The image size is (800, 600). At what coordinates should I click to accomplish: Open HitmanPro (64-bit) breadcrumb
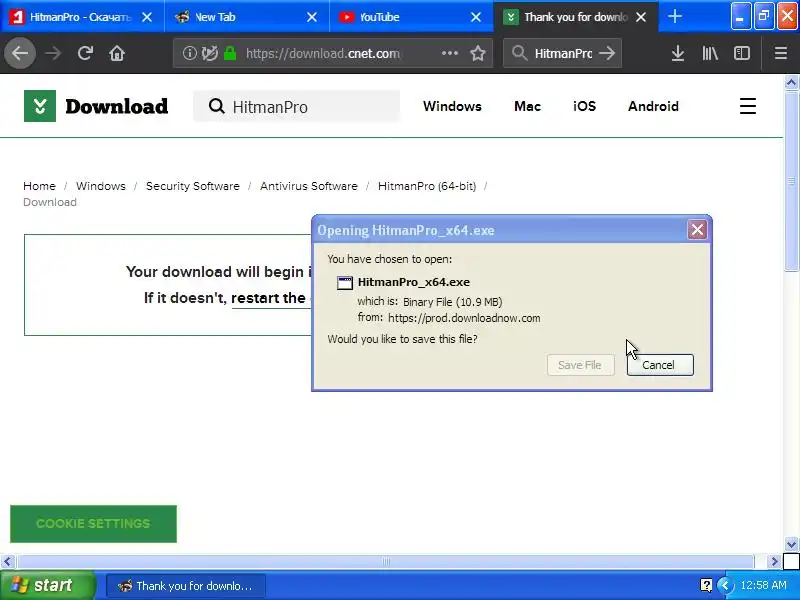point(427,186)
